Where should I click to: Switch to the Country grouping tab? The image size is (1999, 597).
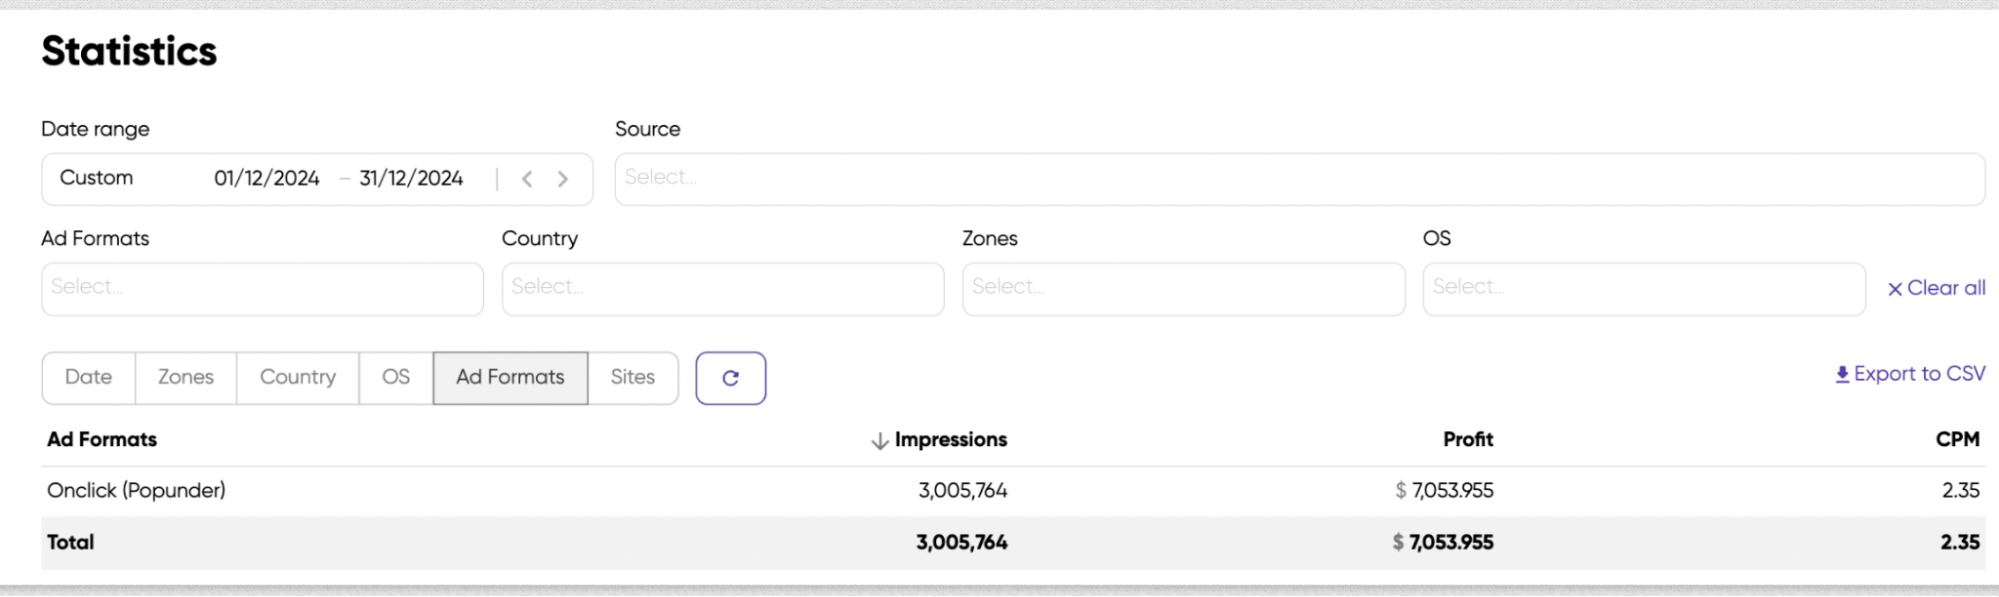pyautogui.click(x=297, y=377)
